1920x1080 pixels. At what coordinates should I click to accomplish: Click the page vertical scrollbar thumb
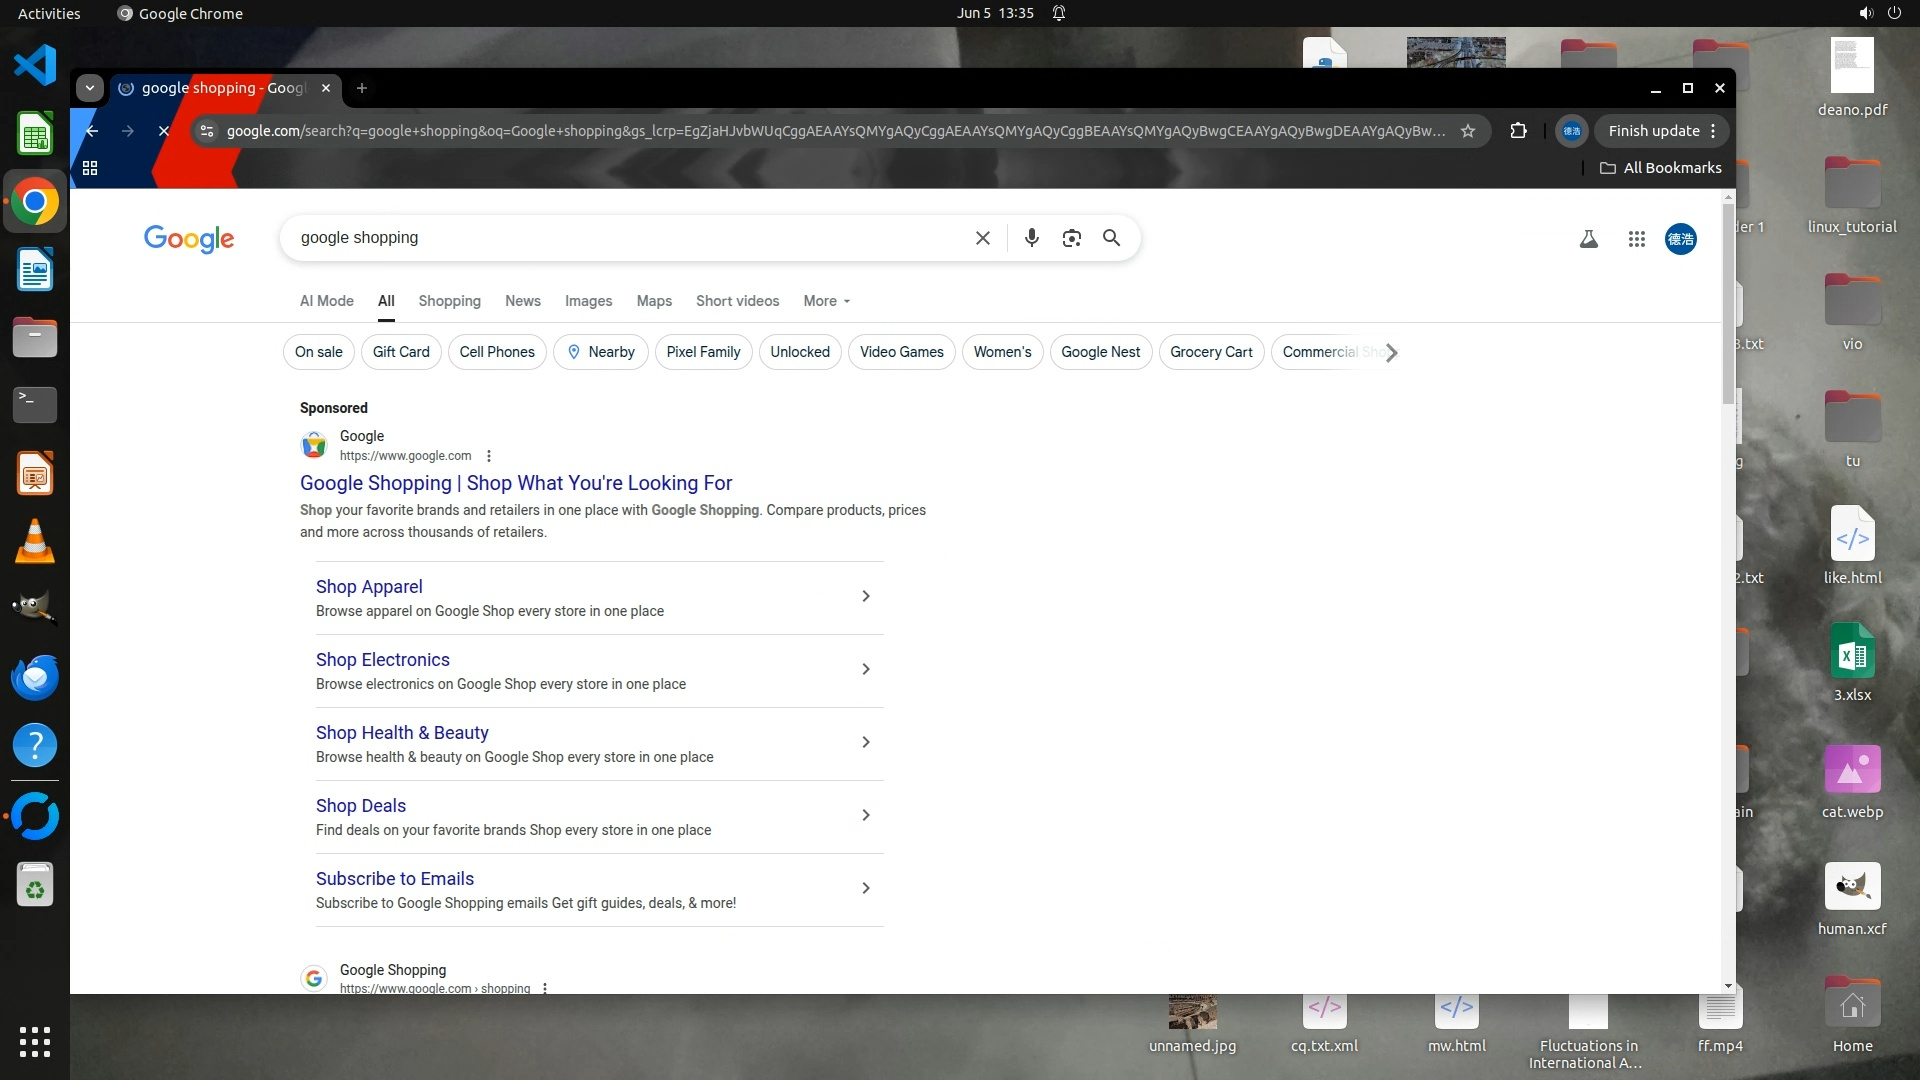pyautogui.click(x=1728, y=300)
